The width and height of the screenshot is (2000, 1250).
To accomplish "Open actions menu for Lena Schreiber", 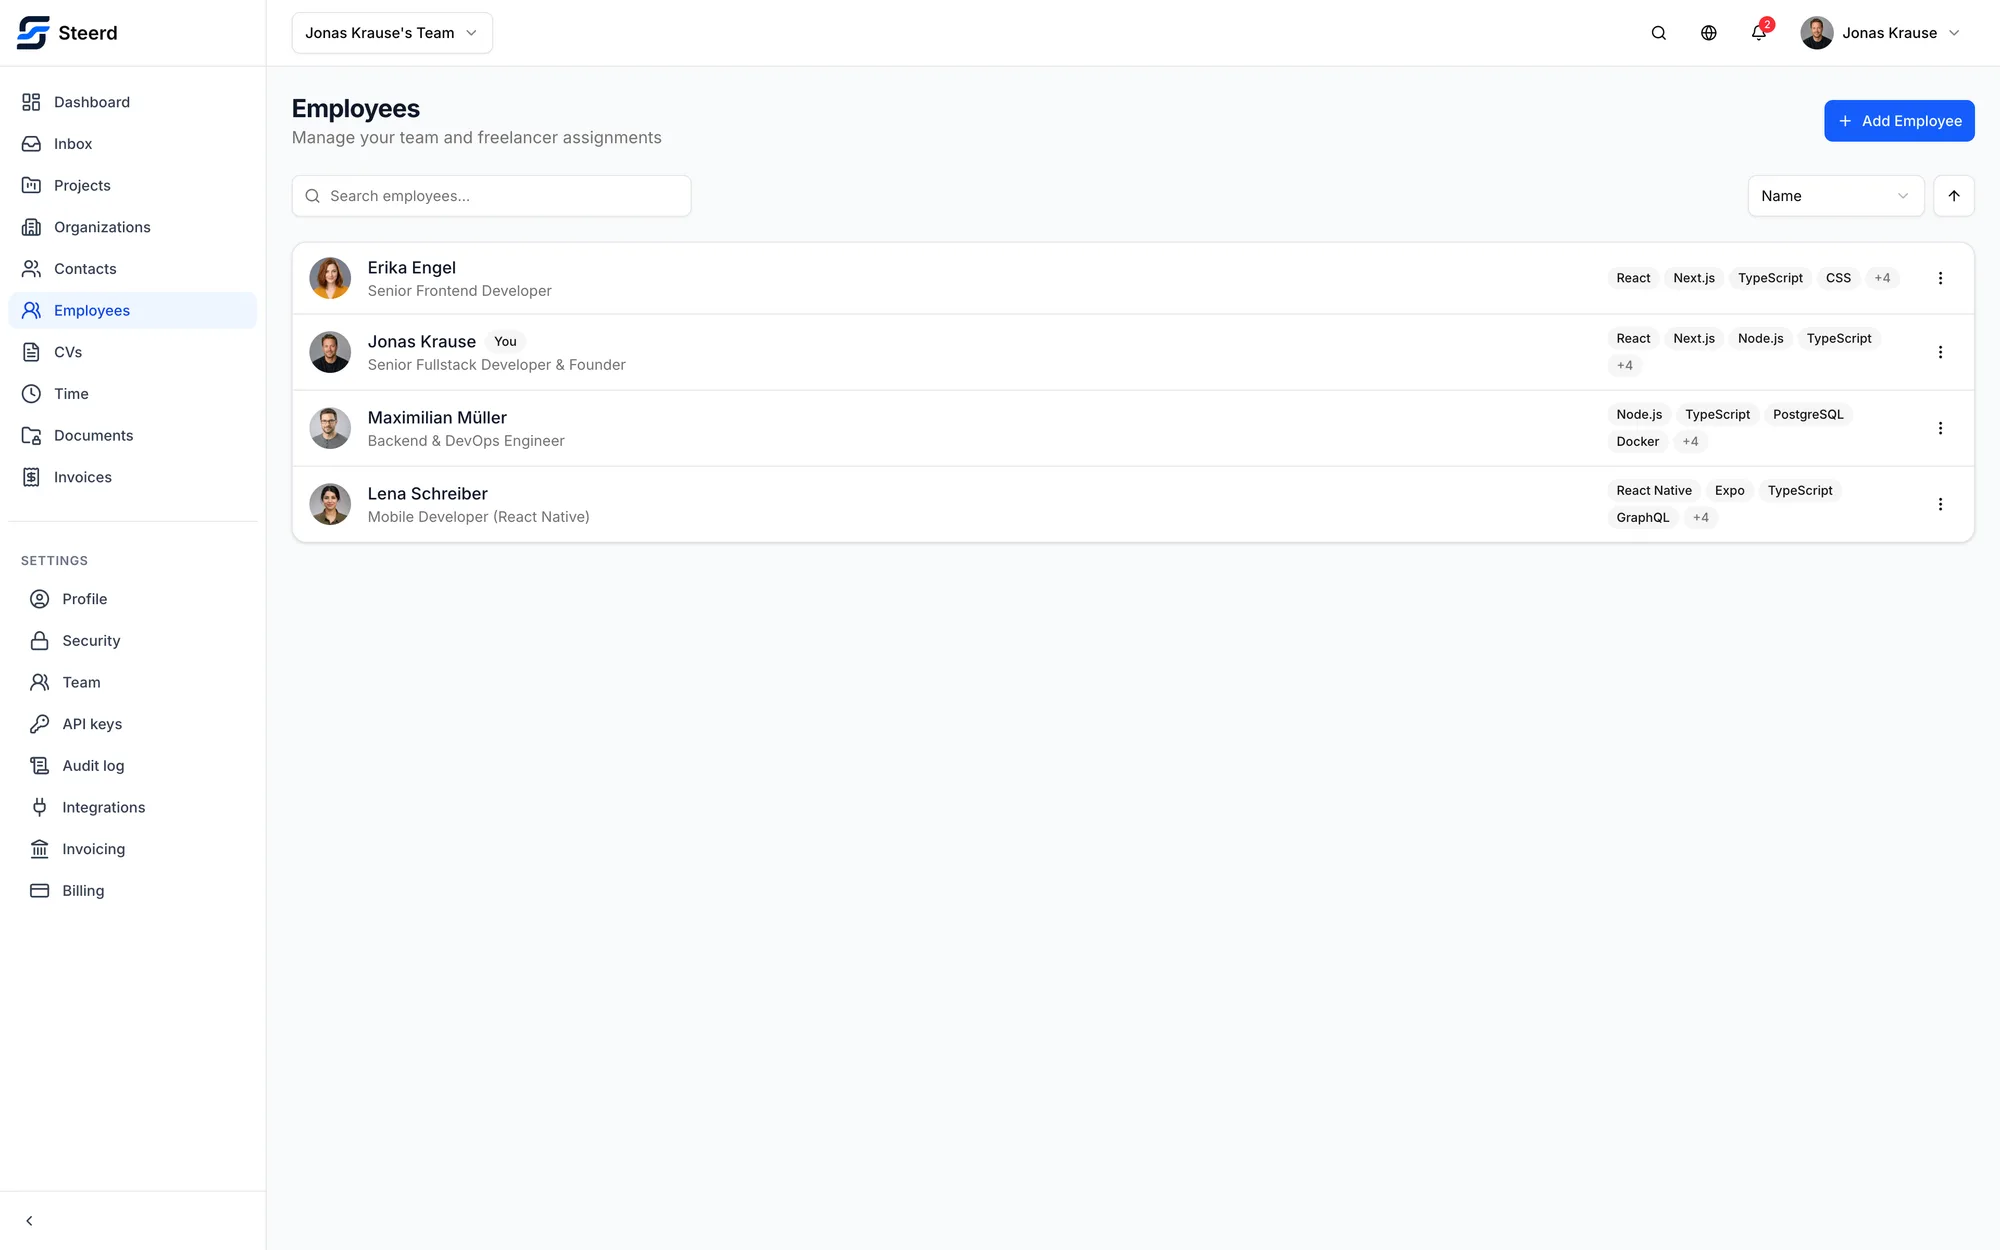I will [x=1940, y=504].
